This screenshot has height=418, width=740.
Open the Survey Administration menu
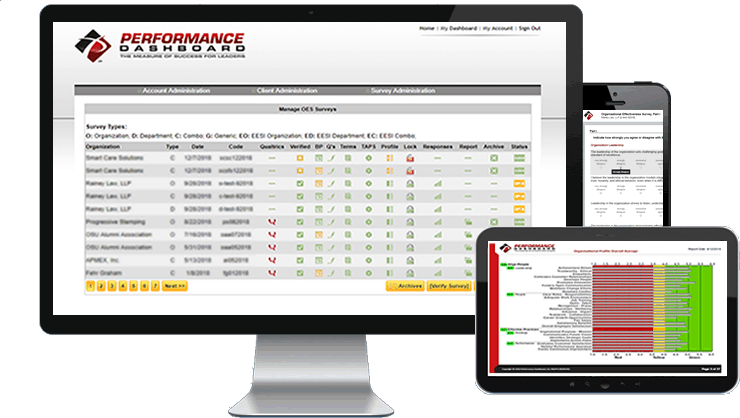tap(403, 91)
